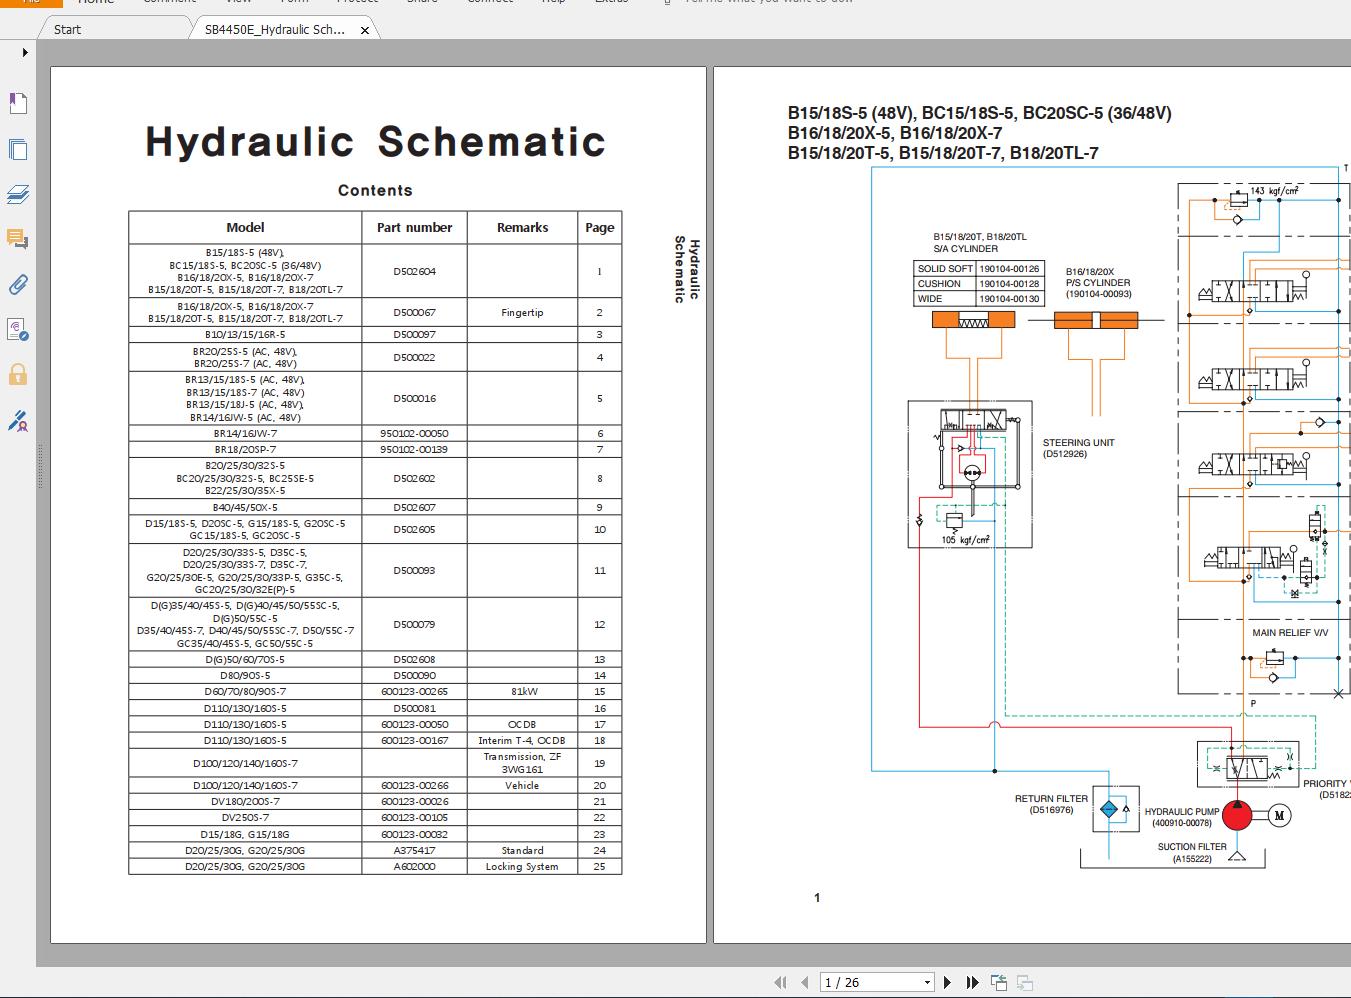Open the Comments panel icon

18,239
